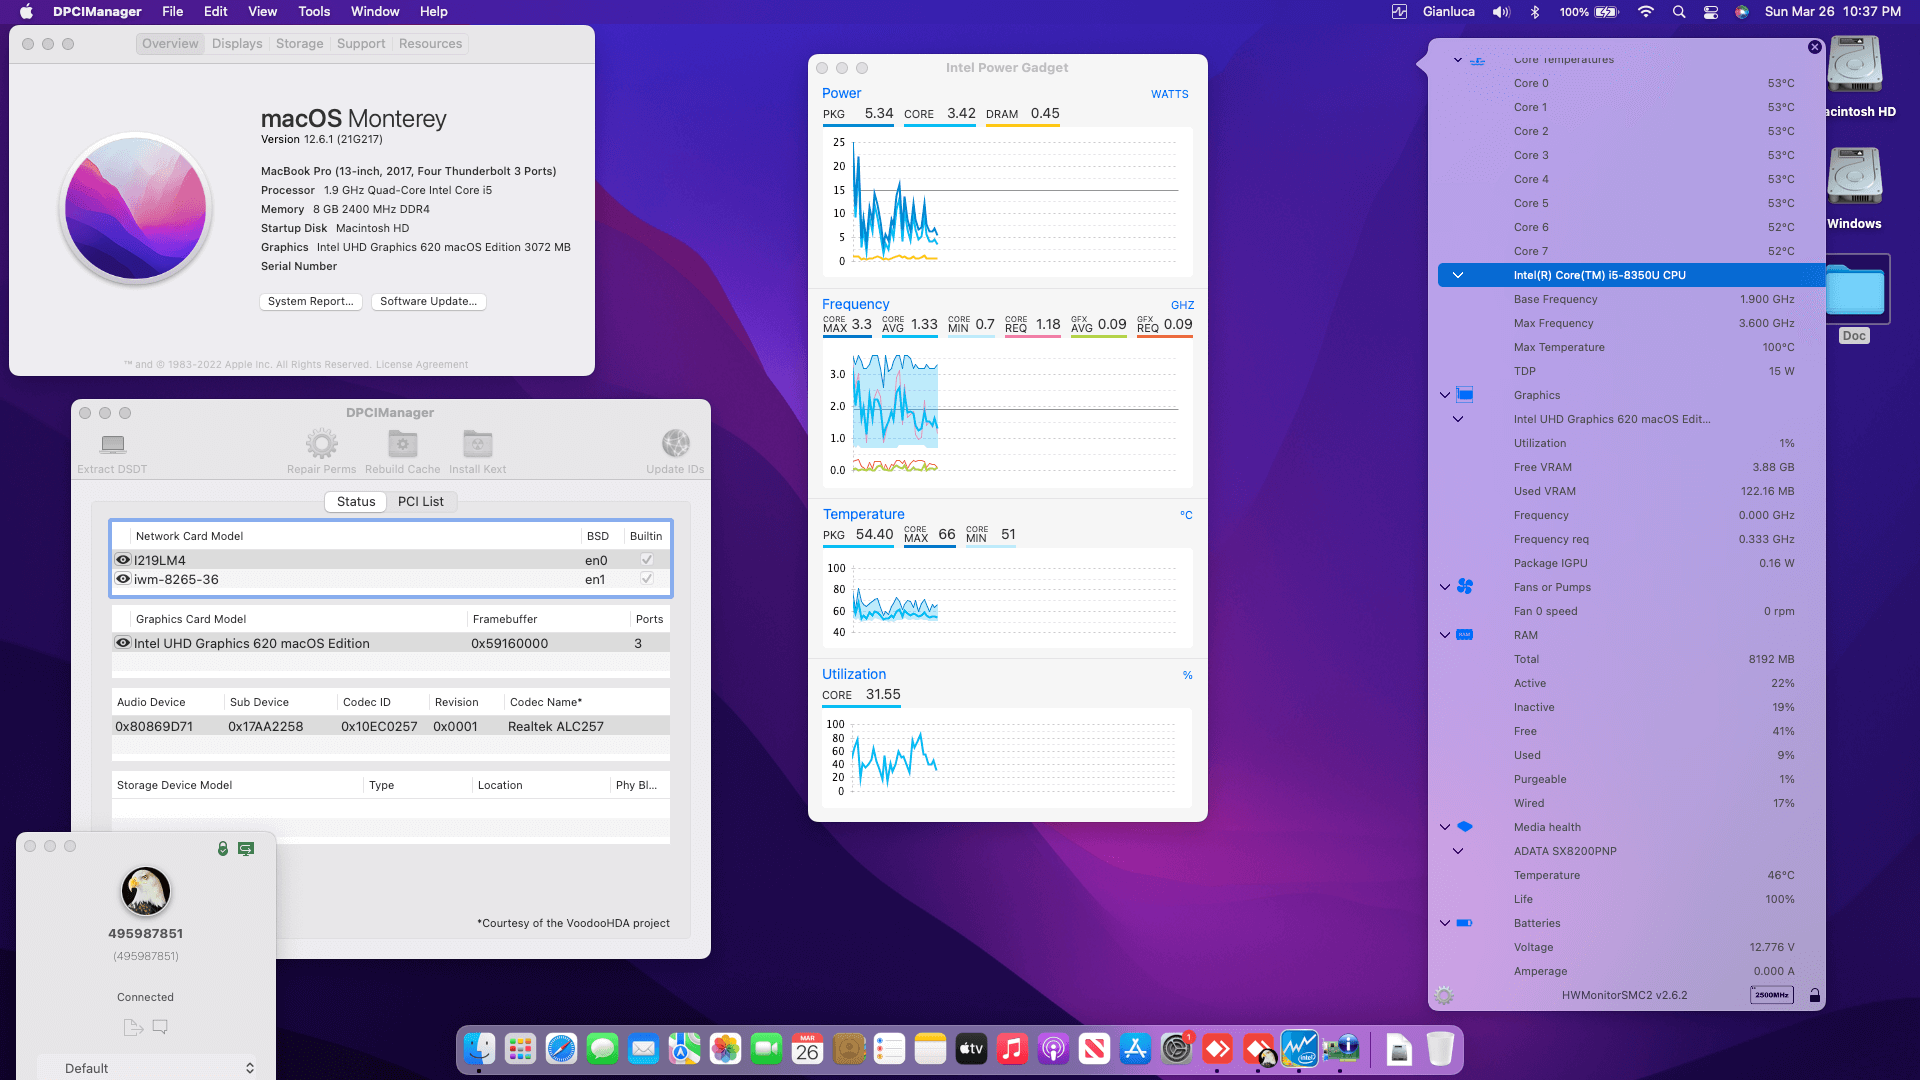The height and width of the screenshot is (1080, 1920).
Task: Click the Repair Perms gear icon
Action: pyautogui.click(x=321, y=444)
